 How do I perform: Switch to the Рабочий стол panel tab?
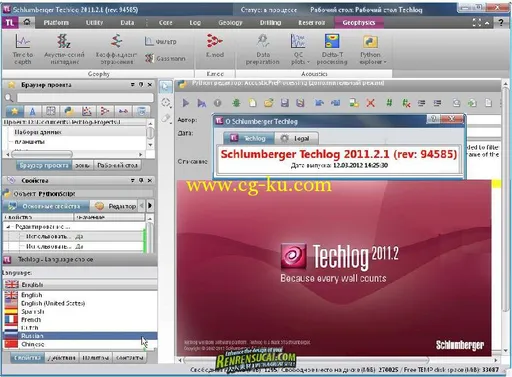(117, 165)
